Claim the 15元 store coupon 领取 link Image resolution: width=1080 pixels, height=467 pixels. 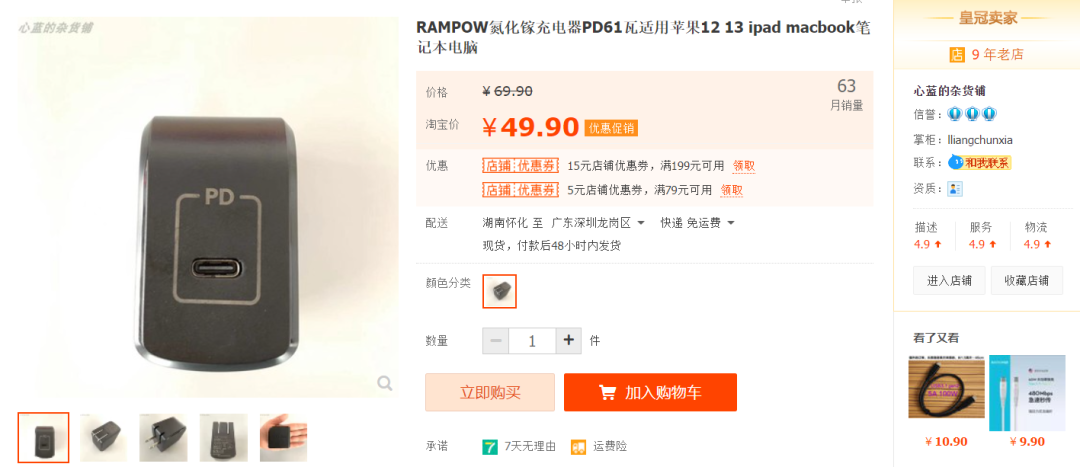tap(744, 166)
